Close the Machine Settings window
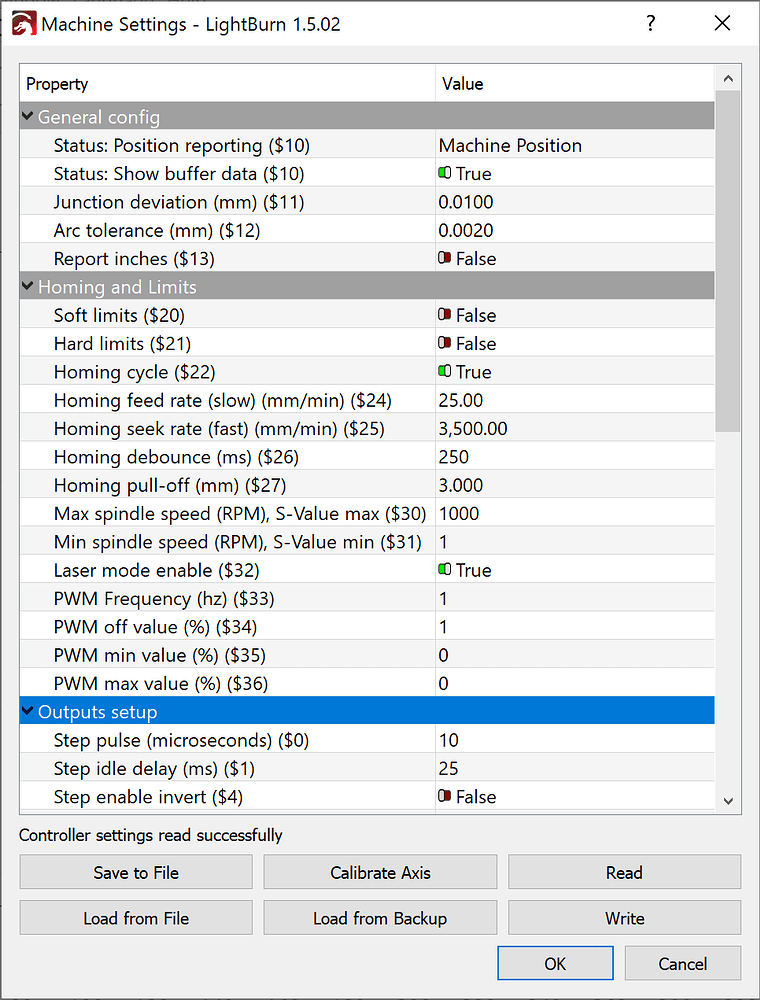The image size is (760, 1000). [x=722, y=24]
